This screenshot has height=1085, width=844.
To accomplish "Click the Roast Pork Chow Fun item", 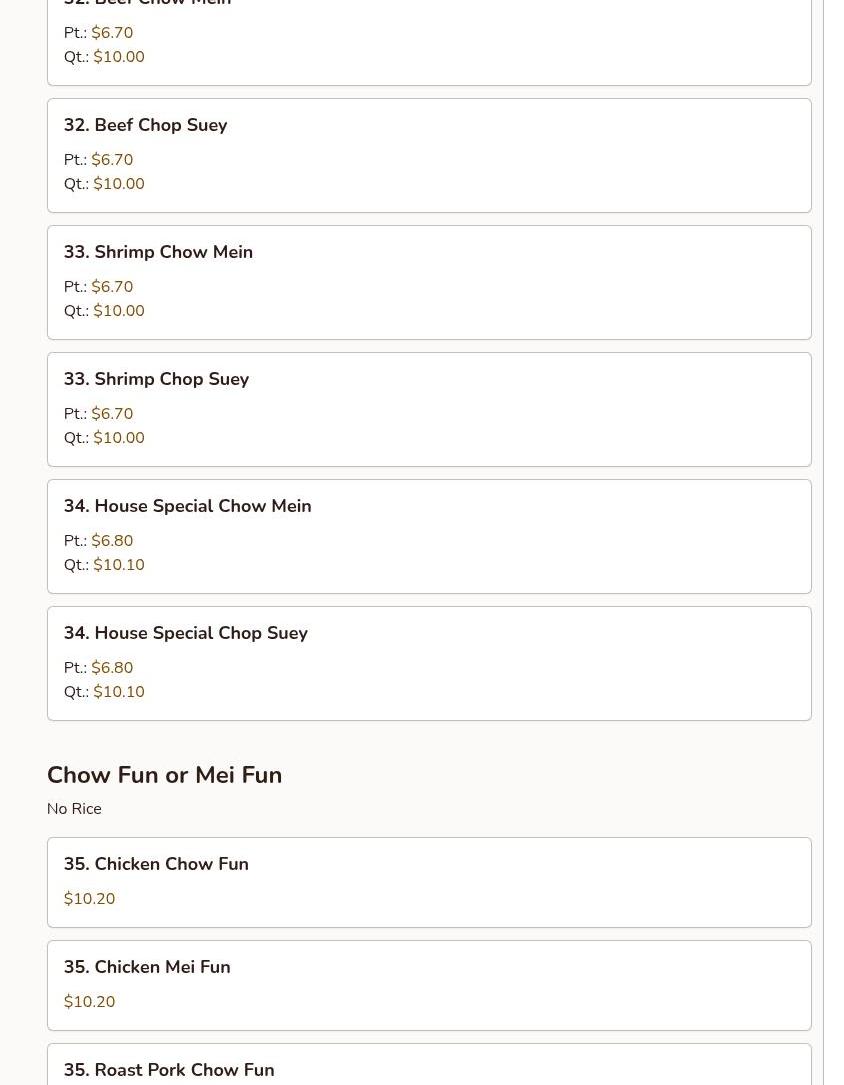I will click(x=169, y=1069).
